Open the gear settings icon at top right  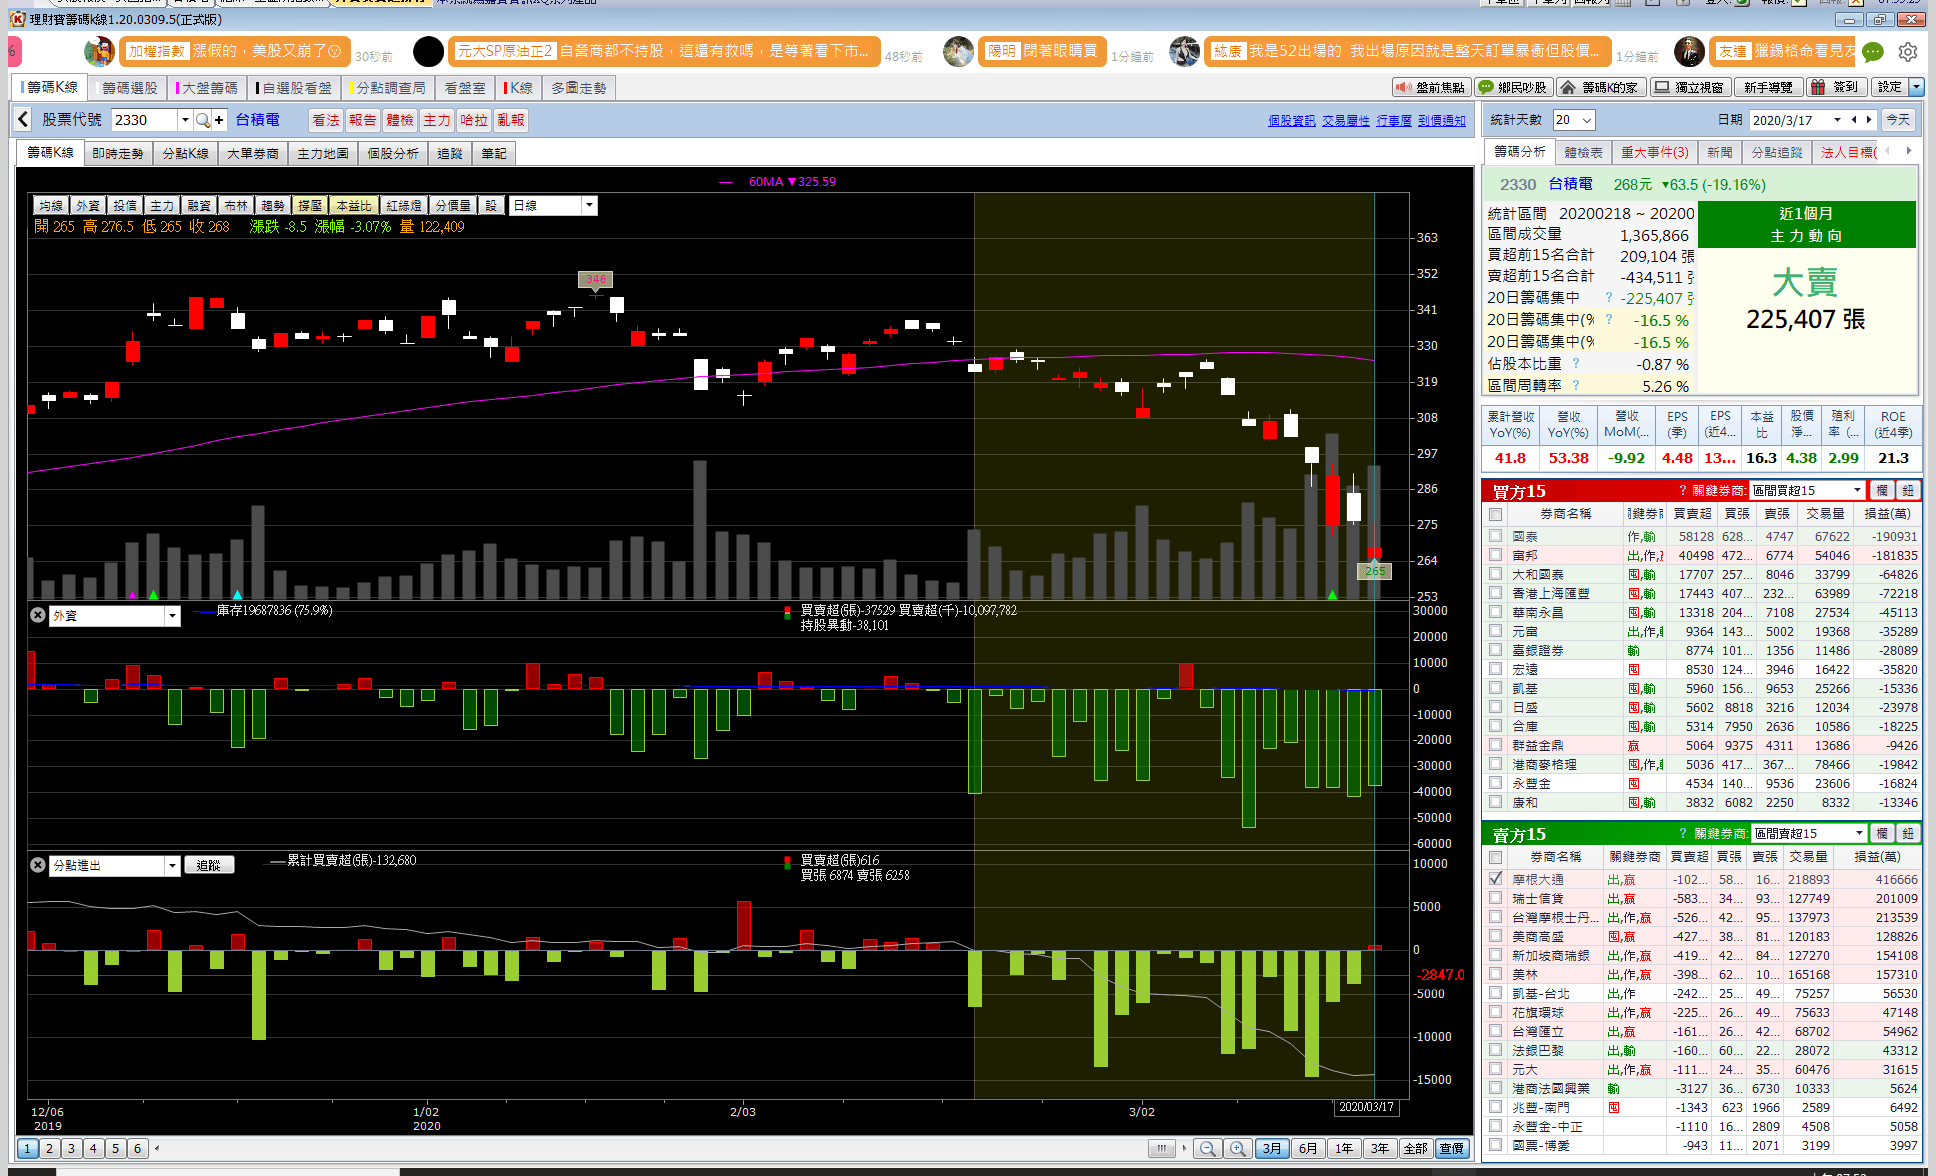[1908, 52]
